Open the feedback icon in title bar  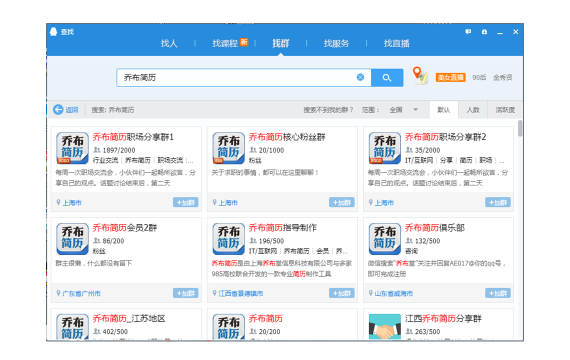coord(468,32)
